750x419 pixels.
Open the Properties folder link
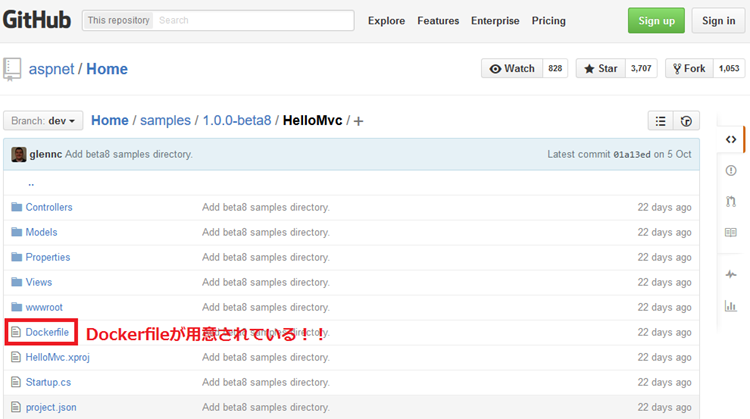click(48, 257)
